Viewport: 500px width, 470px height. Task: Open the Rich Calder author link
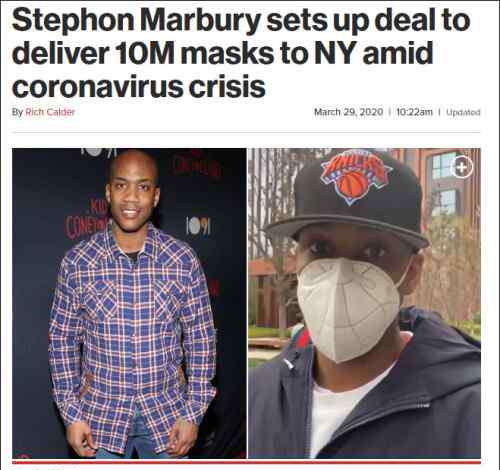[x=50, y=112]
